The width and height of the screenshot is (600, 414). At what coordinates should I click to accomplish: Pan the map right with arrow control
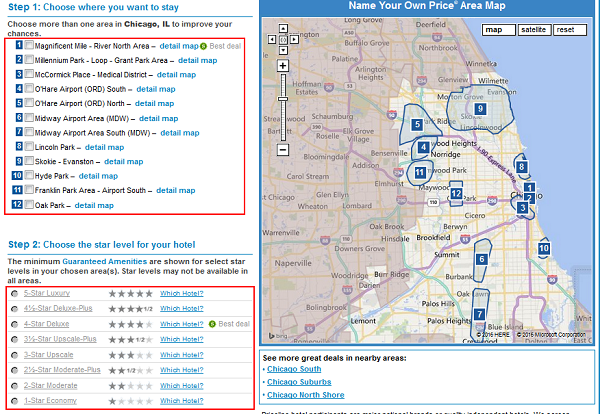point(294,39)
